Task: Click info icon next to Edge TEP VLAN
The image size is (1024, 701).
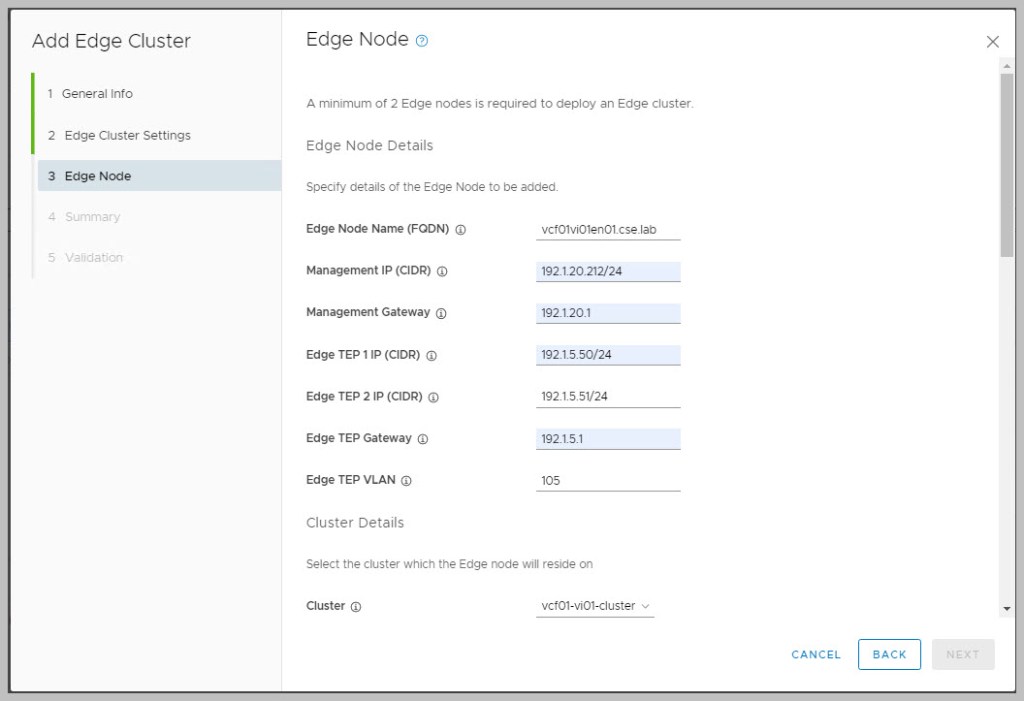Action: pos(406,481)
